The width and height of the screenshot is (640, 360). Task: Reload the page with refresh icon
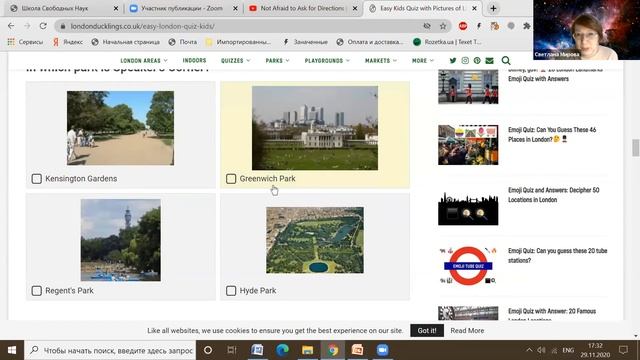tap(43, 26)
